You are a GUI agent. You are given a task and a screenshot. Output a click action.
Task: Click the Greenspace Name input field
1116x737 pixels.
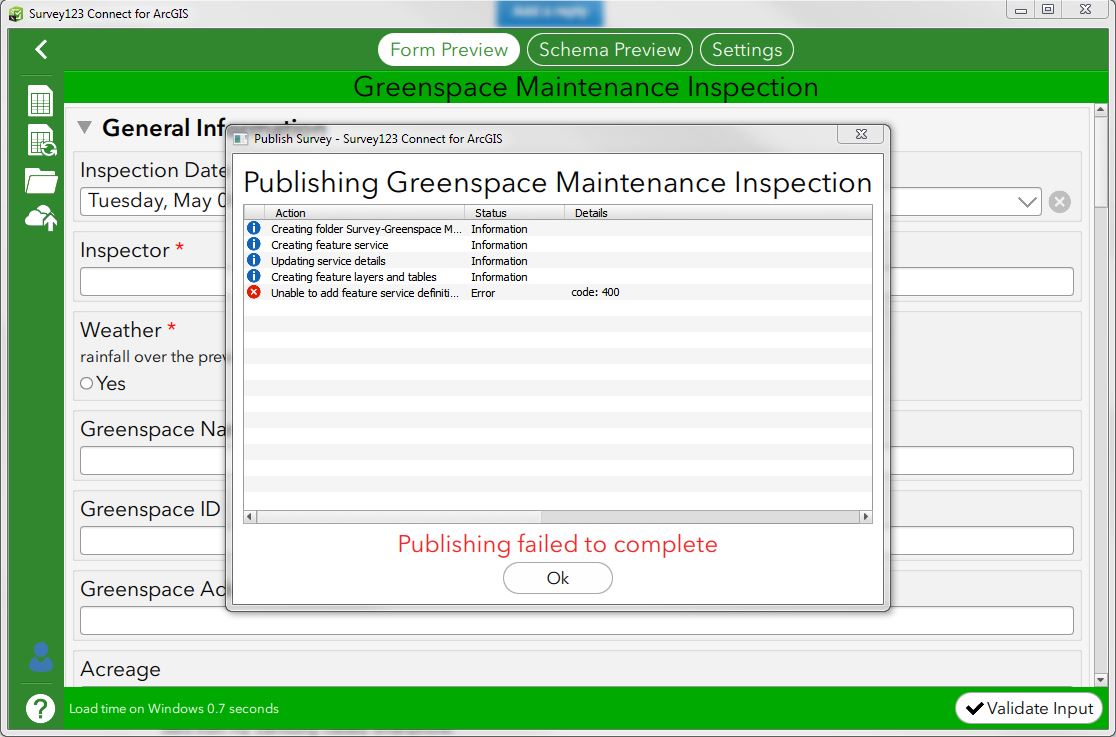(577, 461)
